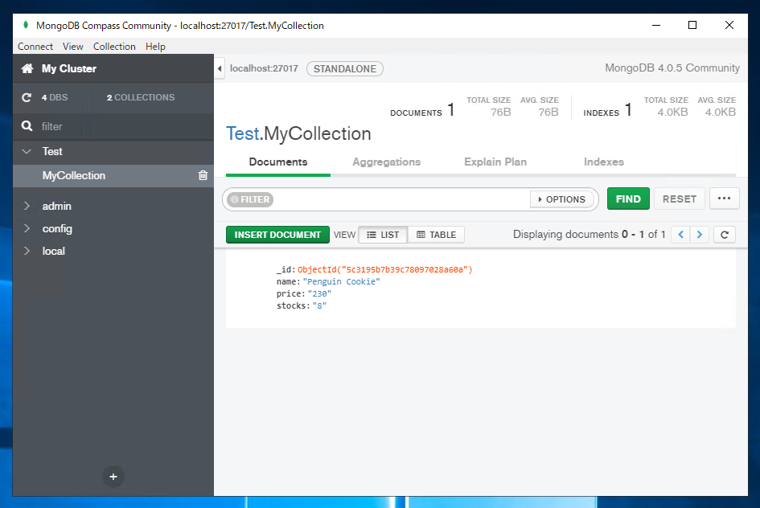Viewport: 760px width, 508px height.
Task: Switch to TABLE view
Action: pyautogui.click(x=436, y=235)
